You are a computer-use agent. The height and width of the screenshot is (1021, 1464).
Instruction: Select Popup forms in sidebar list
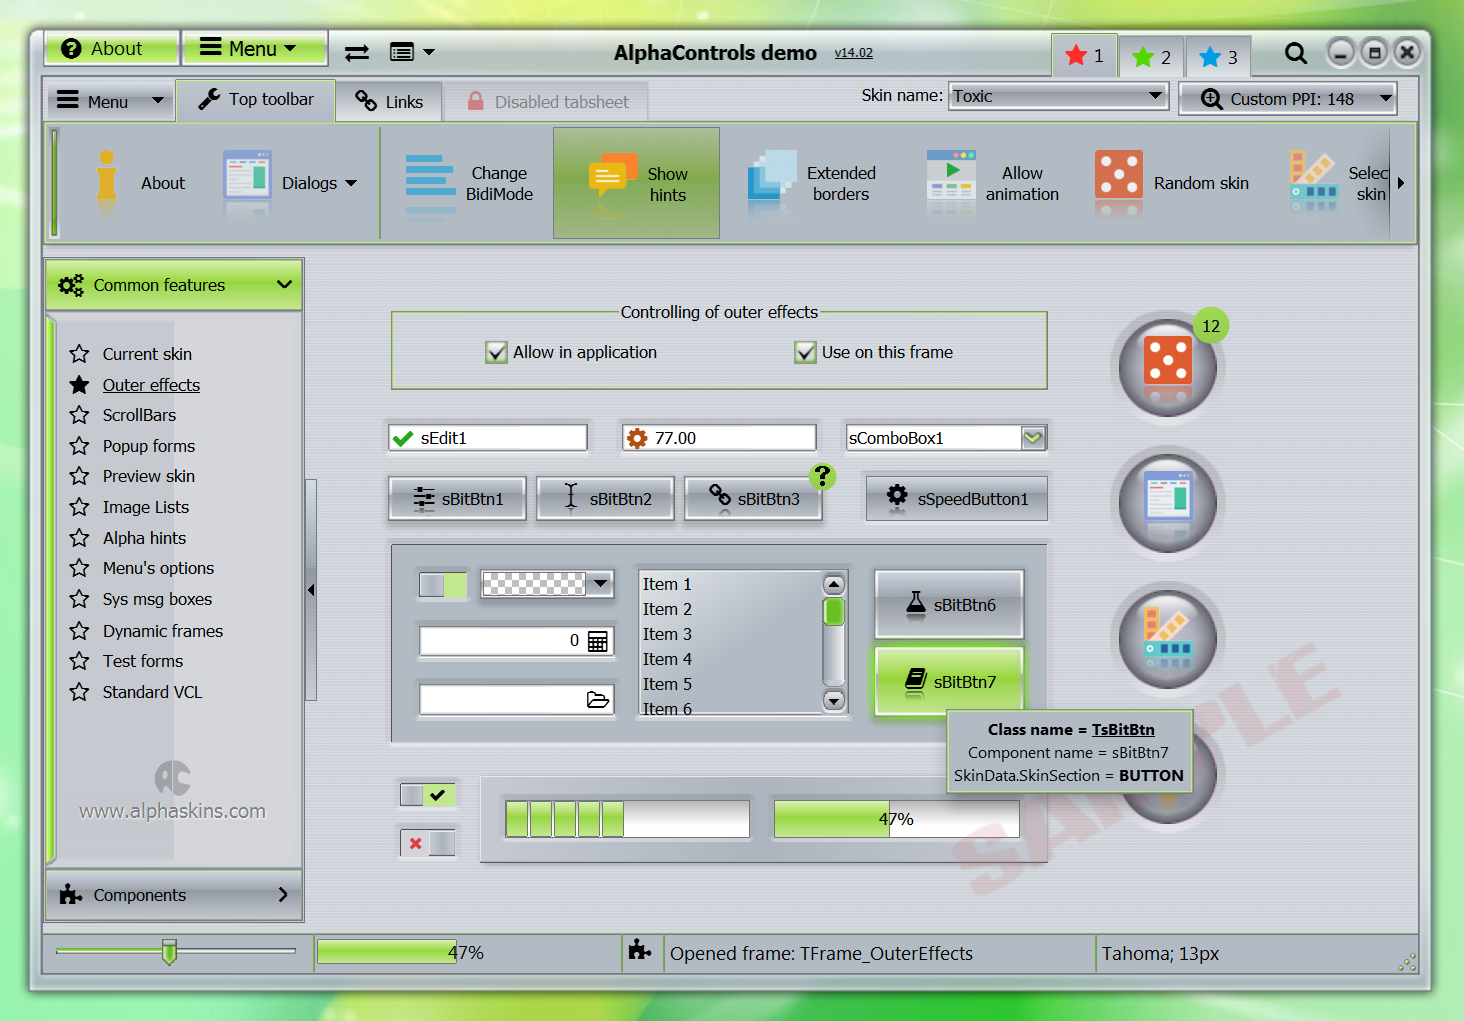tap(149, 446)
